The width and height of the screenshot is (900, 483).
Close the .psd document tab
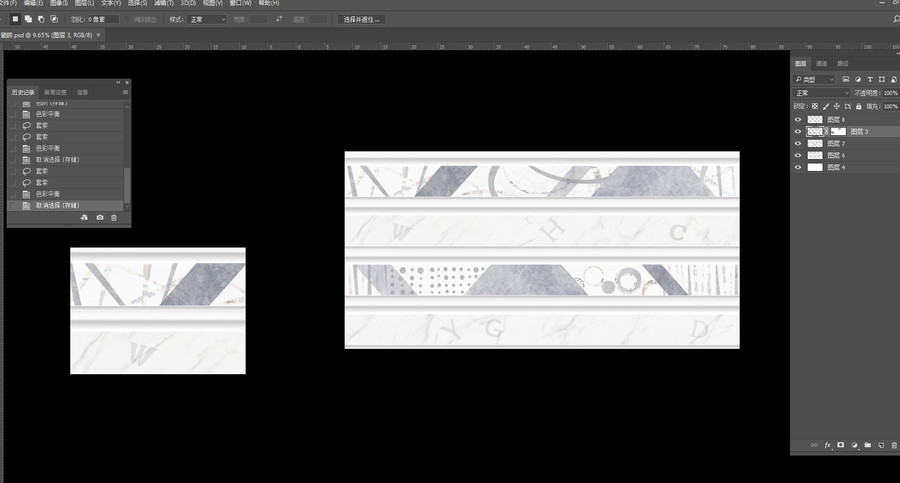pos(98,35)
